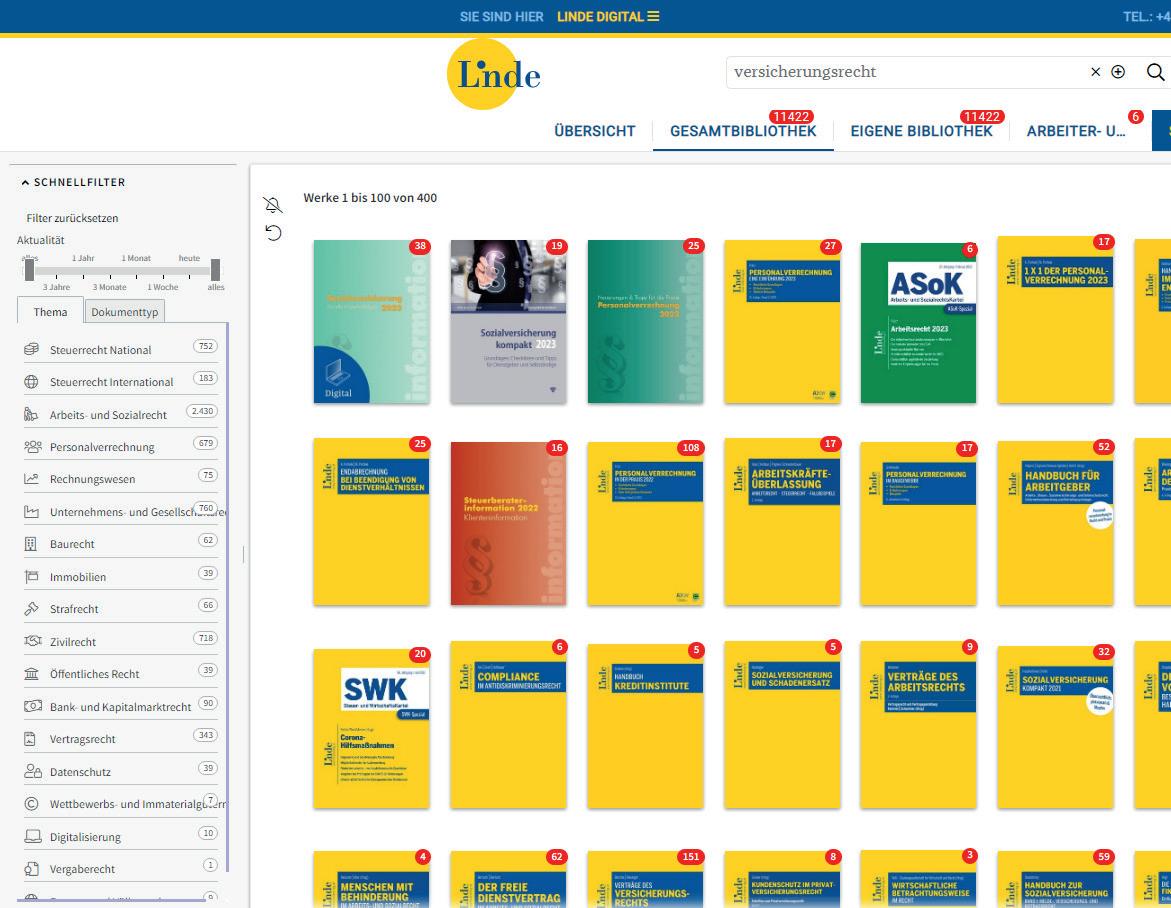Viewport: 1171px width, 908px height.
Task: Switch to the Dokumenttyp filter tab
Action: [x=125, y=311]
